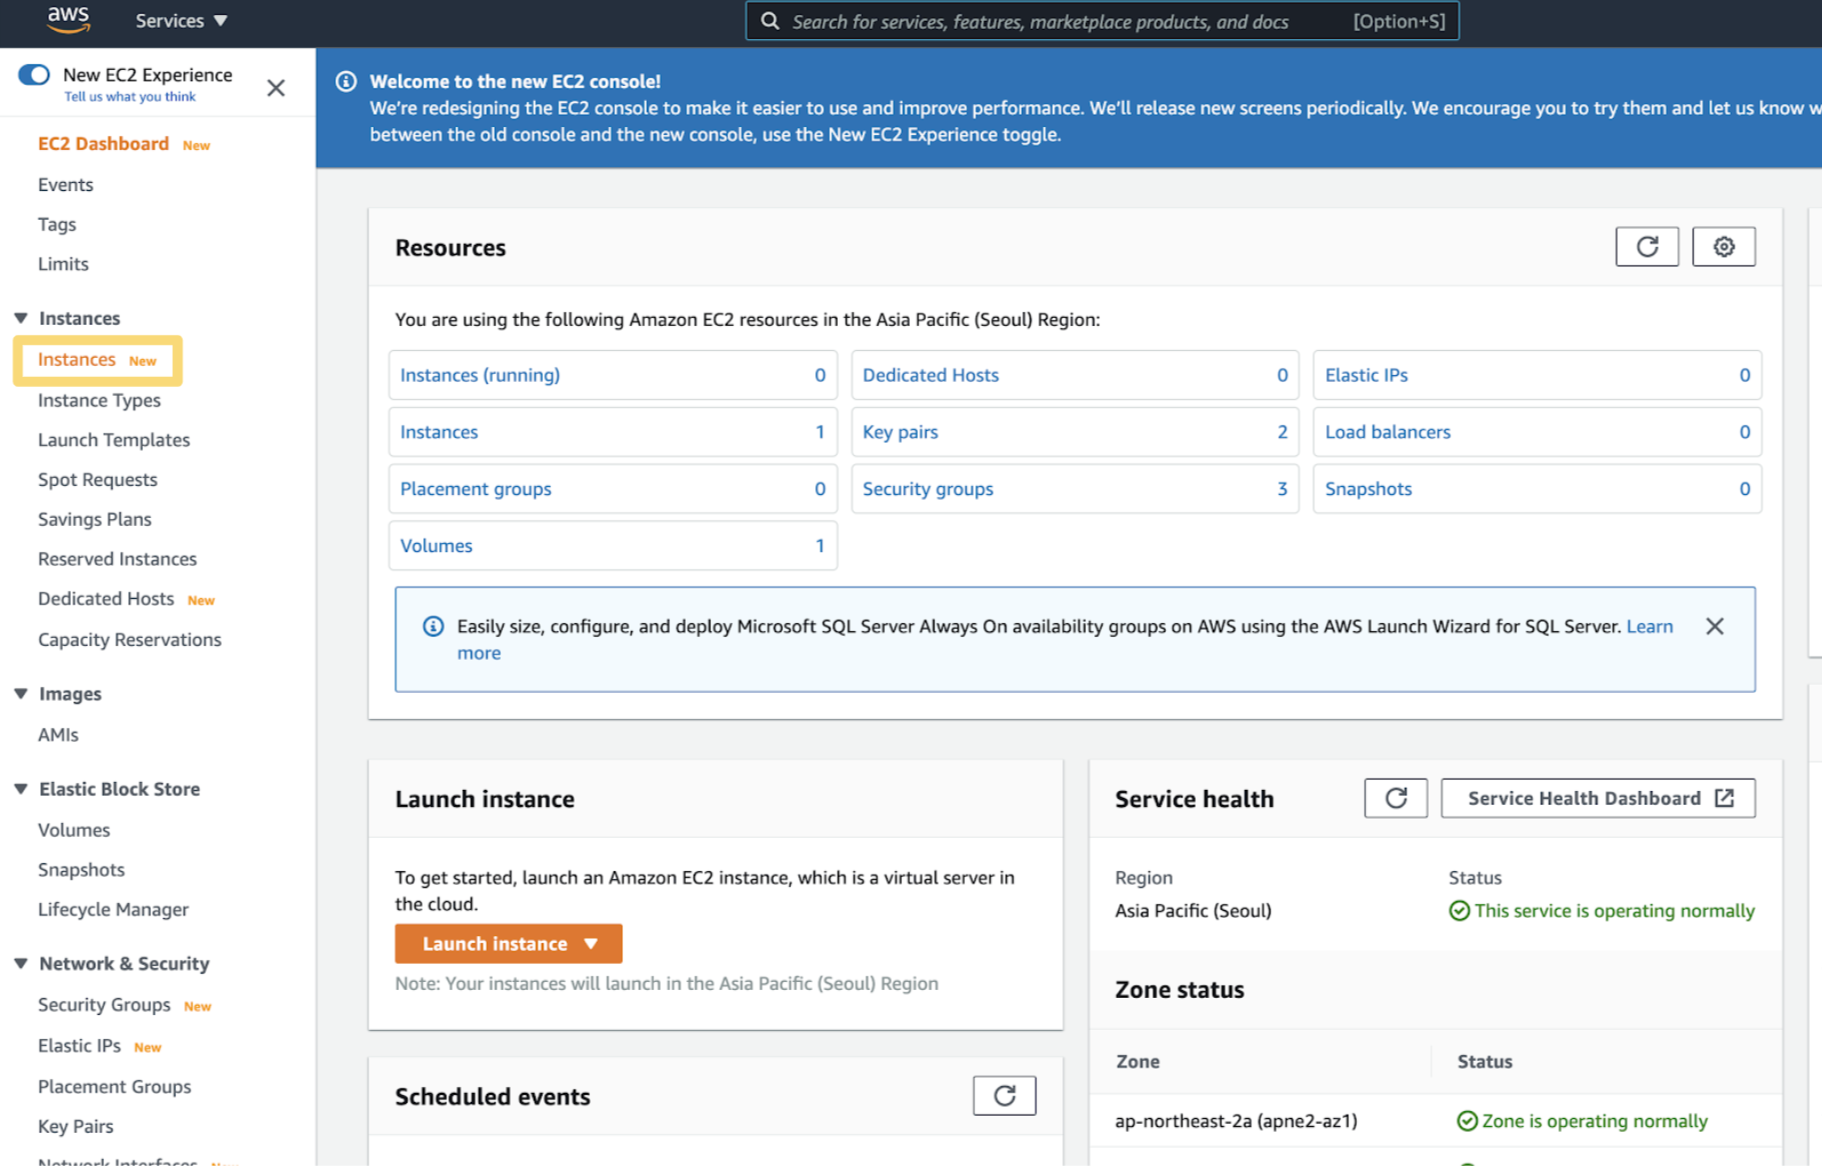
Task: Open Placement Groups in sidebar
Action: (114, 1087)
